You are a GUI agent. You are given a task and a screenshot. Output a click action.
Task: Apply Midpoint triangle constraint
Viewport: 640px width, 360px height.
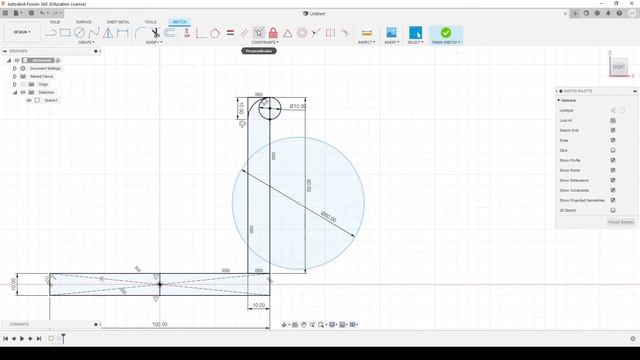[287, 33]
